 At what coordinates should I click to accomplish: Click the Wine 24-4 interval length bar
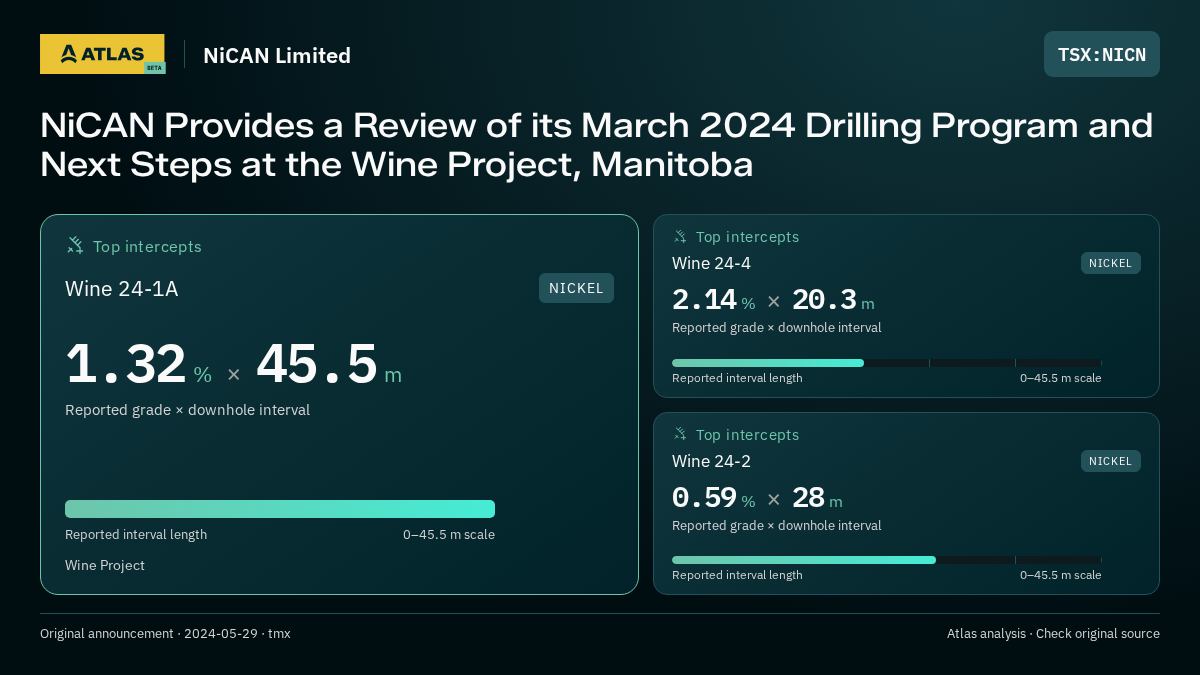[886, 363]
